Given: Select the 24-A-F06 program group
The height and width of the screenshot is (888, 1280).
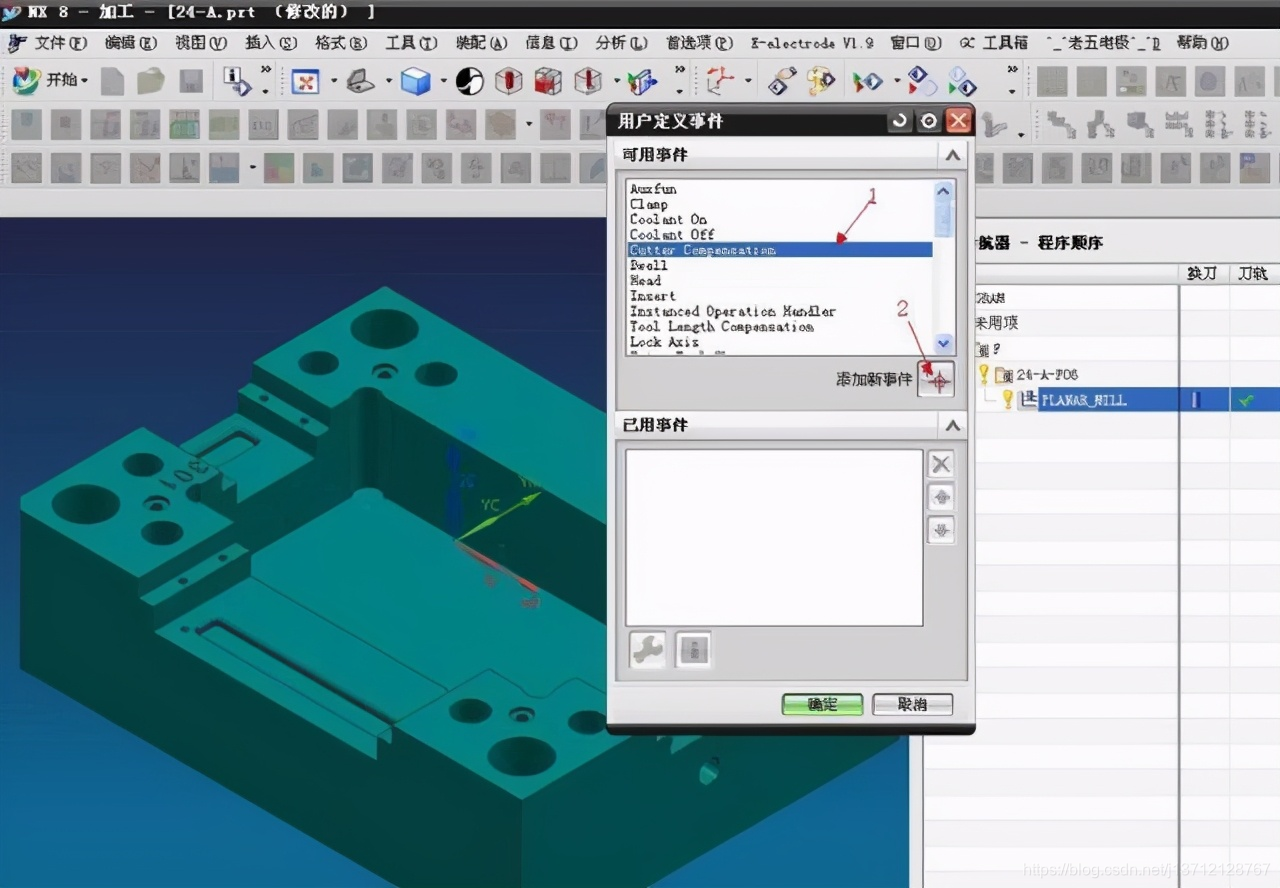Looking at the screenshot, I should tap(1047, 375).
